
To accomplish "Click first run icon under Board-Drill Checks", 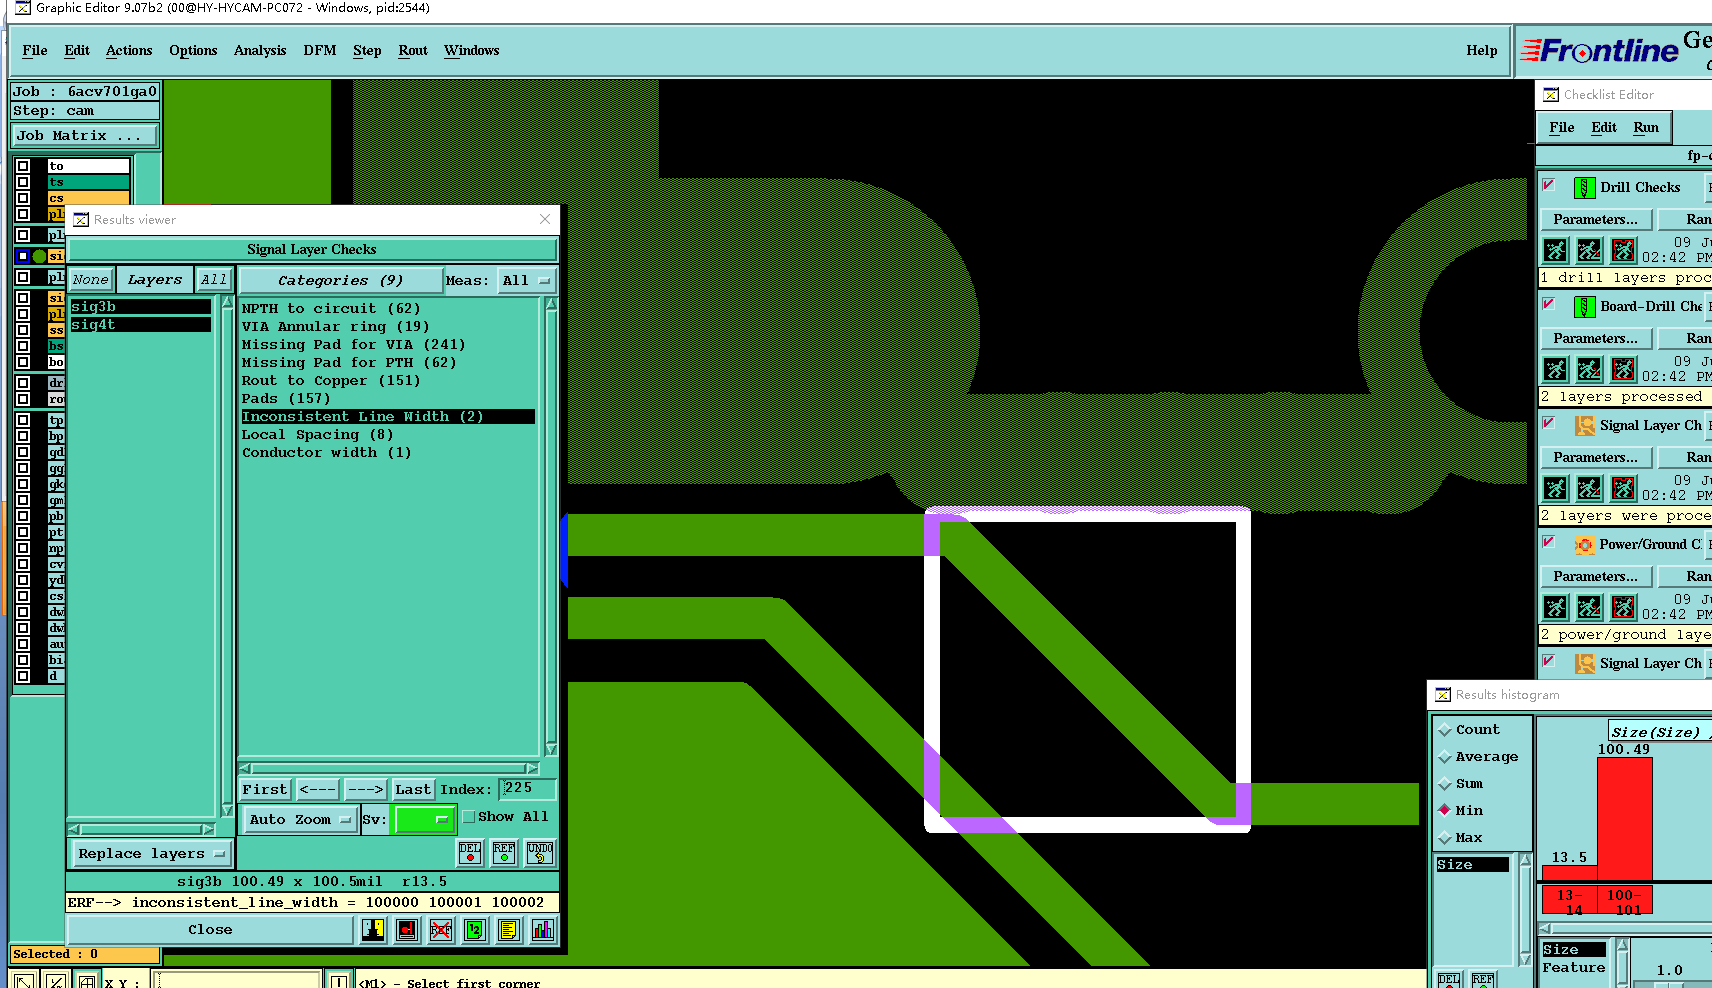I will pos(1555,369).
